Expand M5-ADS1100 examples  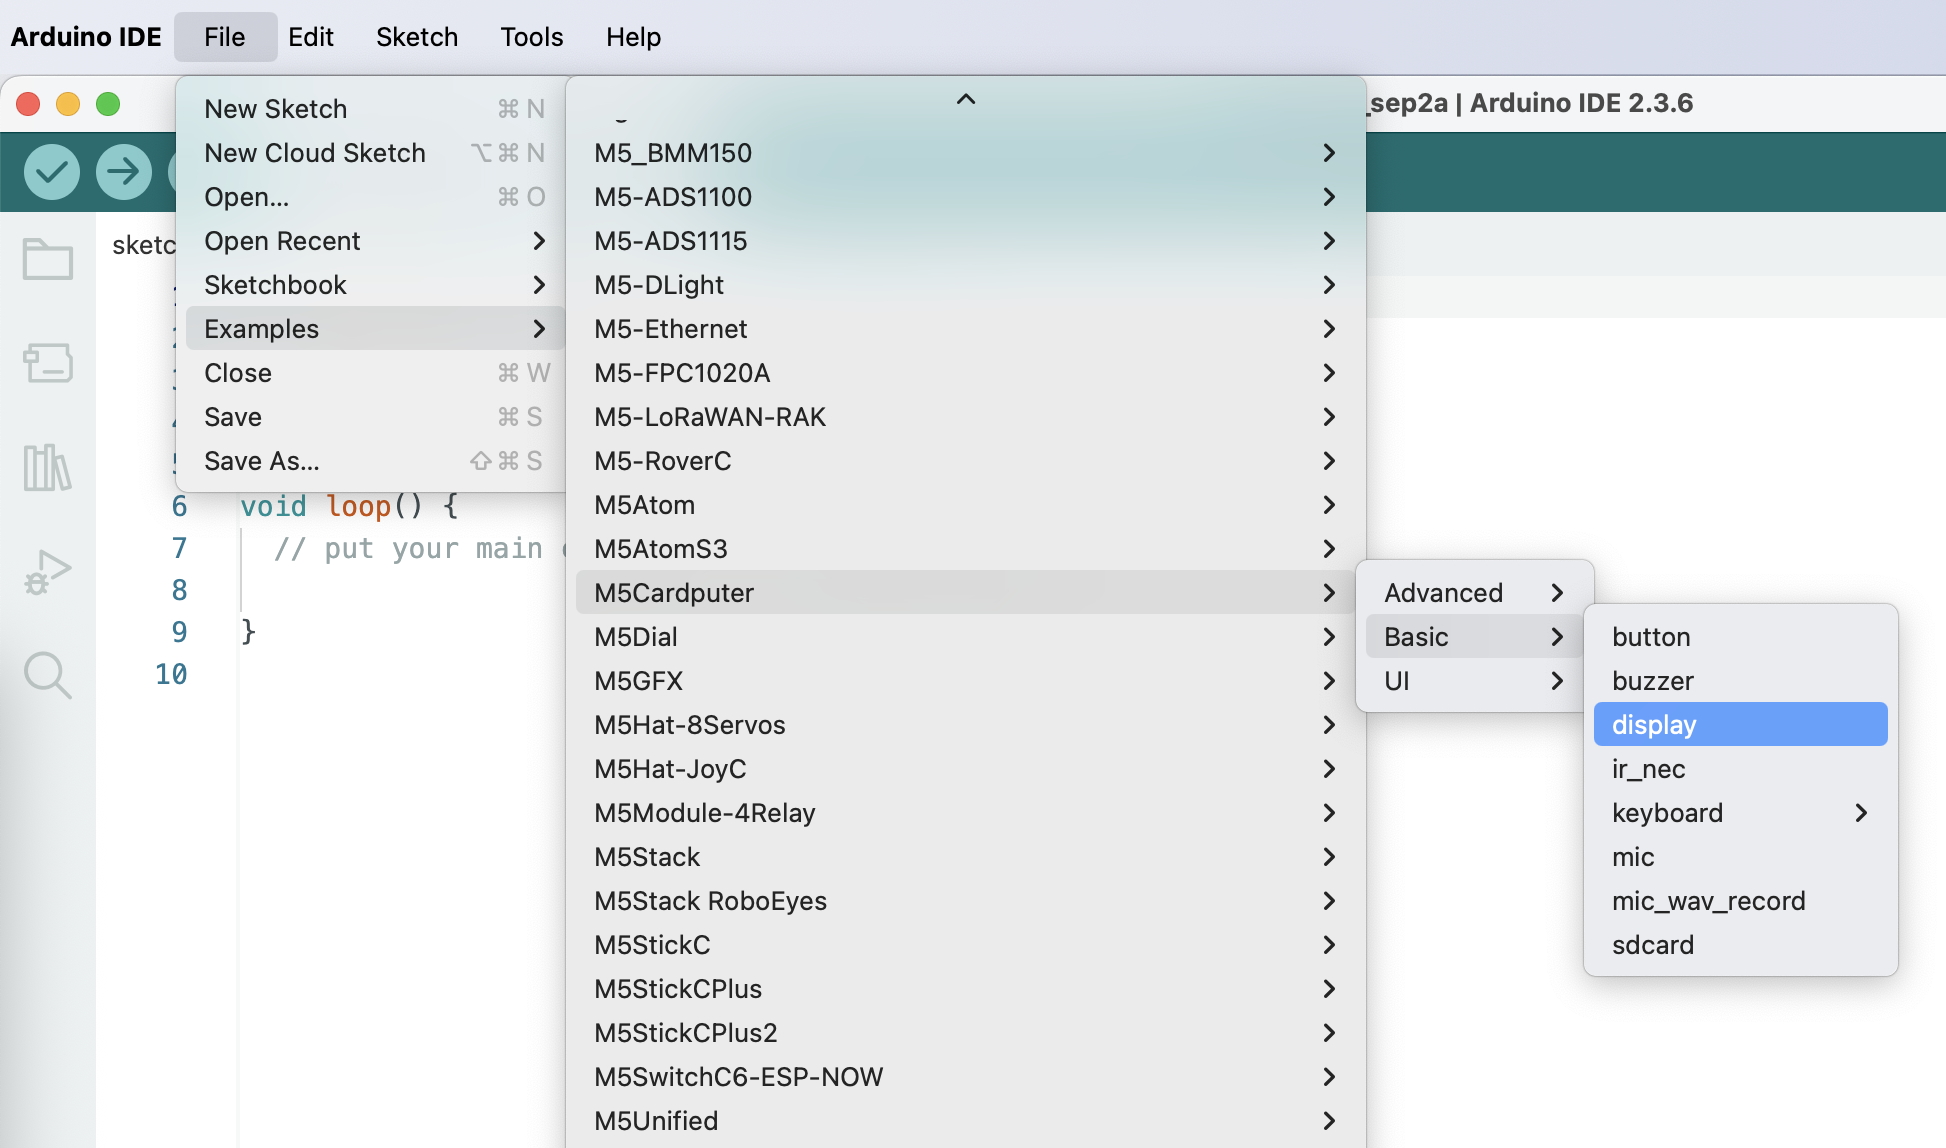point(965,197)
